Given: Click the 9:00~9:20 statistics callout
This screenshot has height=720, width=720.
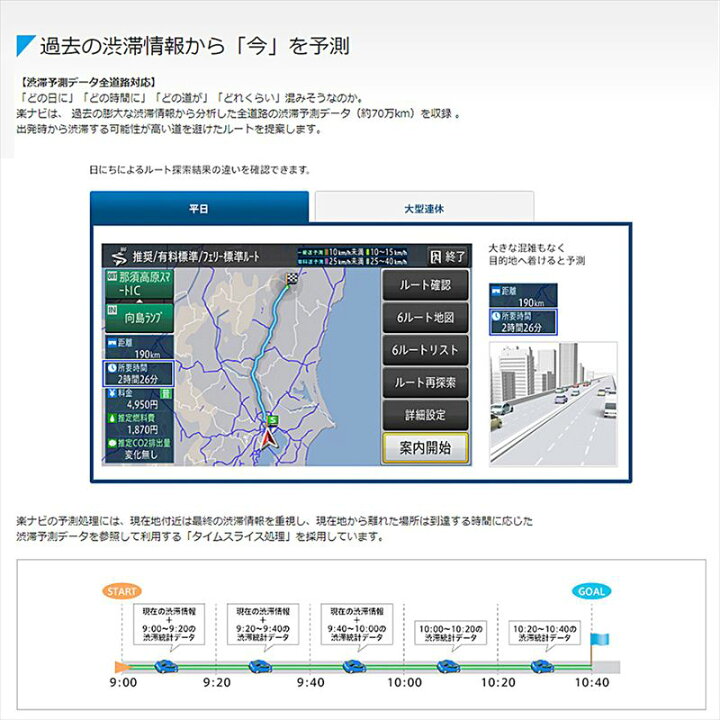Looking at the screenshot, I should coord(169,624).
